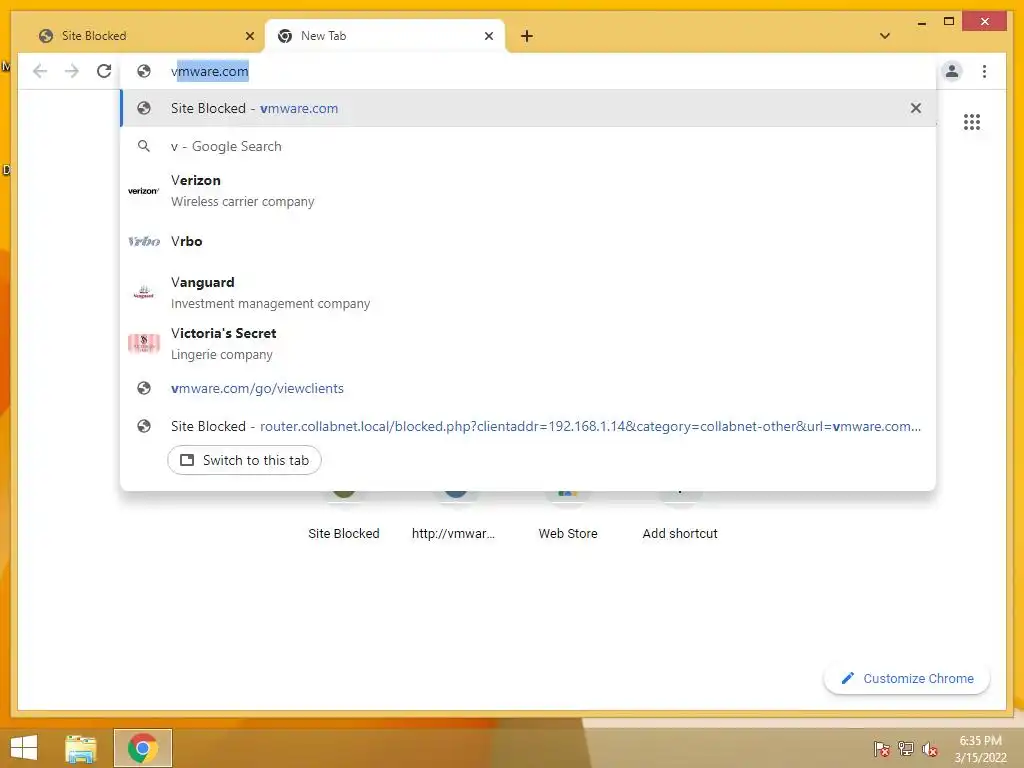
Task: Open the Google apps grid
Action: click(972, 122)
